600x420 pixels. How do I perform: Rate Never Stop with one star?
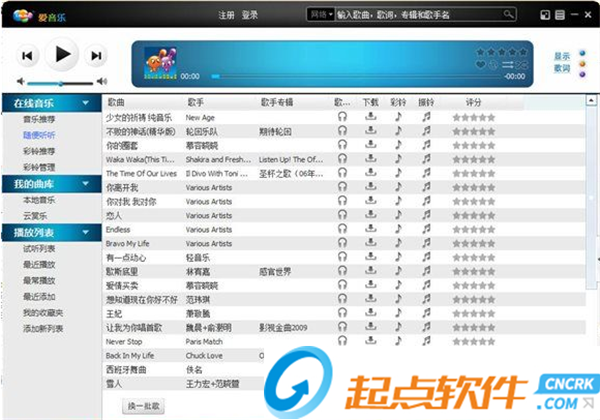[457, 342]
